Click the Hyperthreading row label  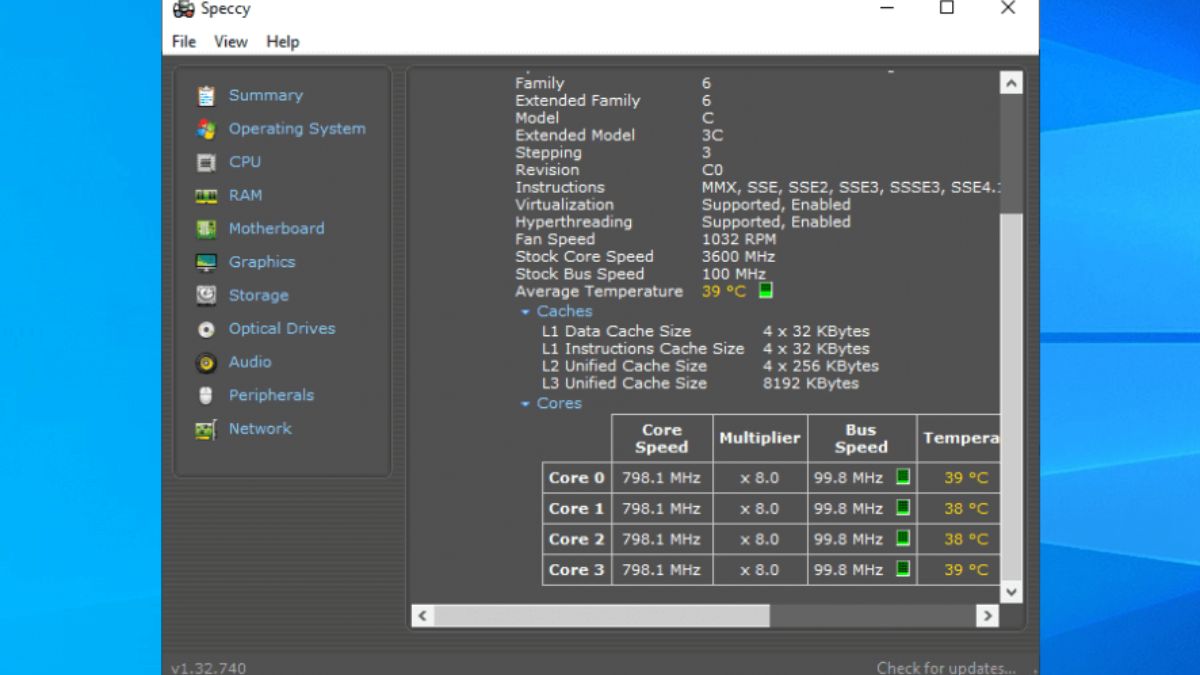point(574,222)
